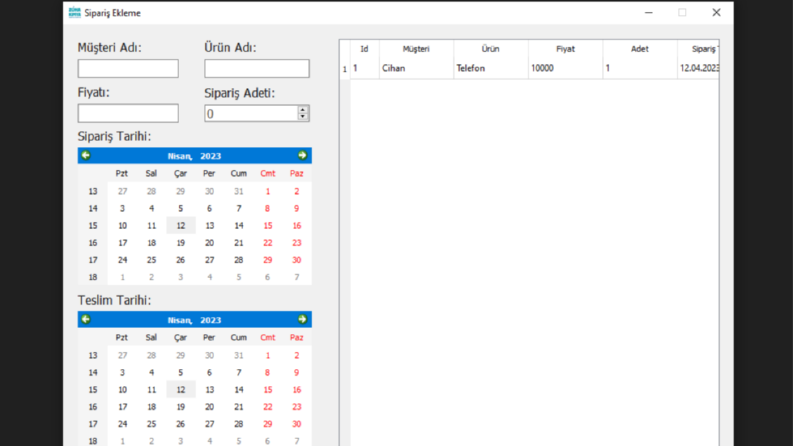793x446 pixels.
Task: Open month selector Nisan in Teslim Tarihi calendar
Action: 180,320
